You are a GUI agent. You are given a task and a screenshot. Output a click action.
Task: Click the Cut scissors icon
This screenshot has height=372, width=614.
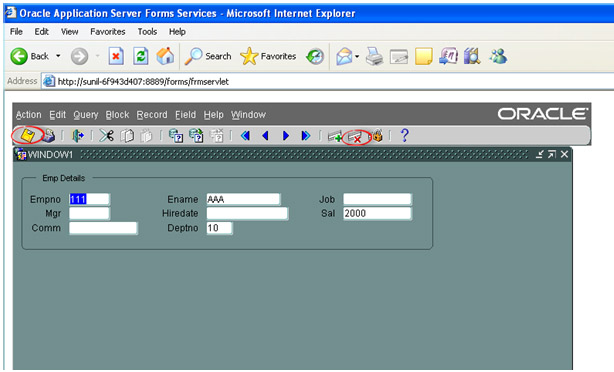106,136
